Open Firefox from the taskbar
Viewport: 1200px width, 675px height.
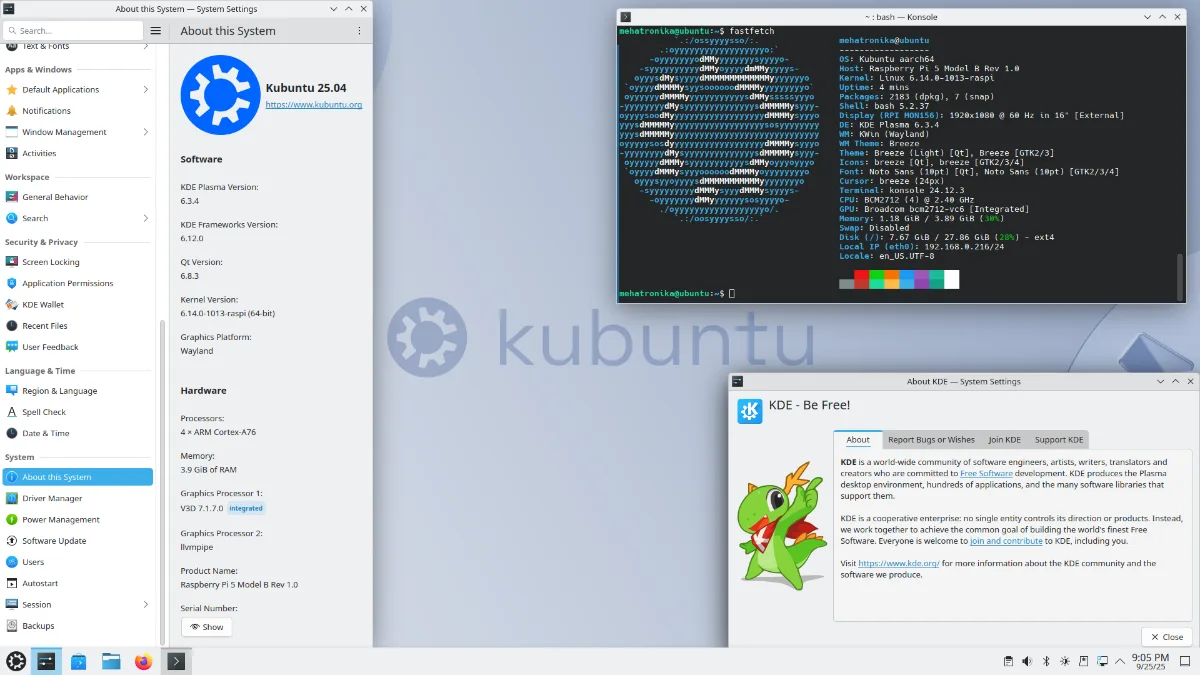[x=143, y=661]
